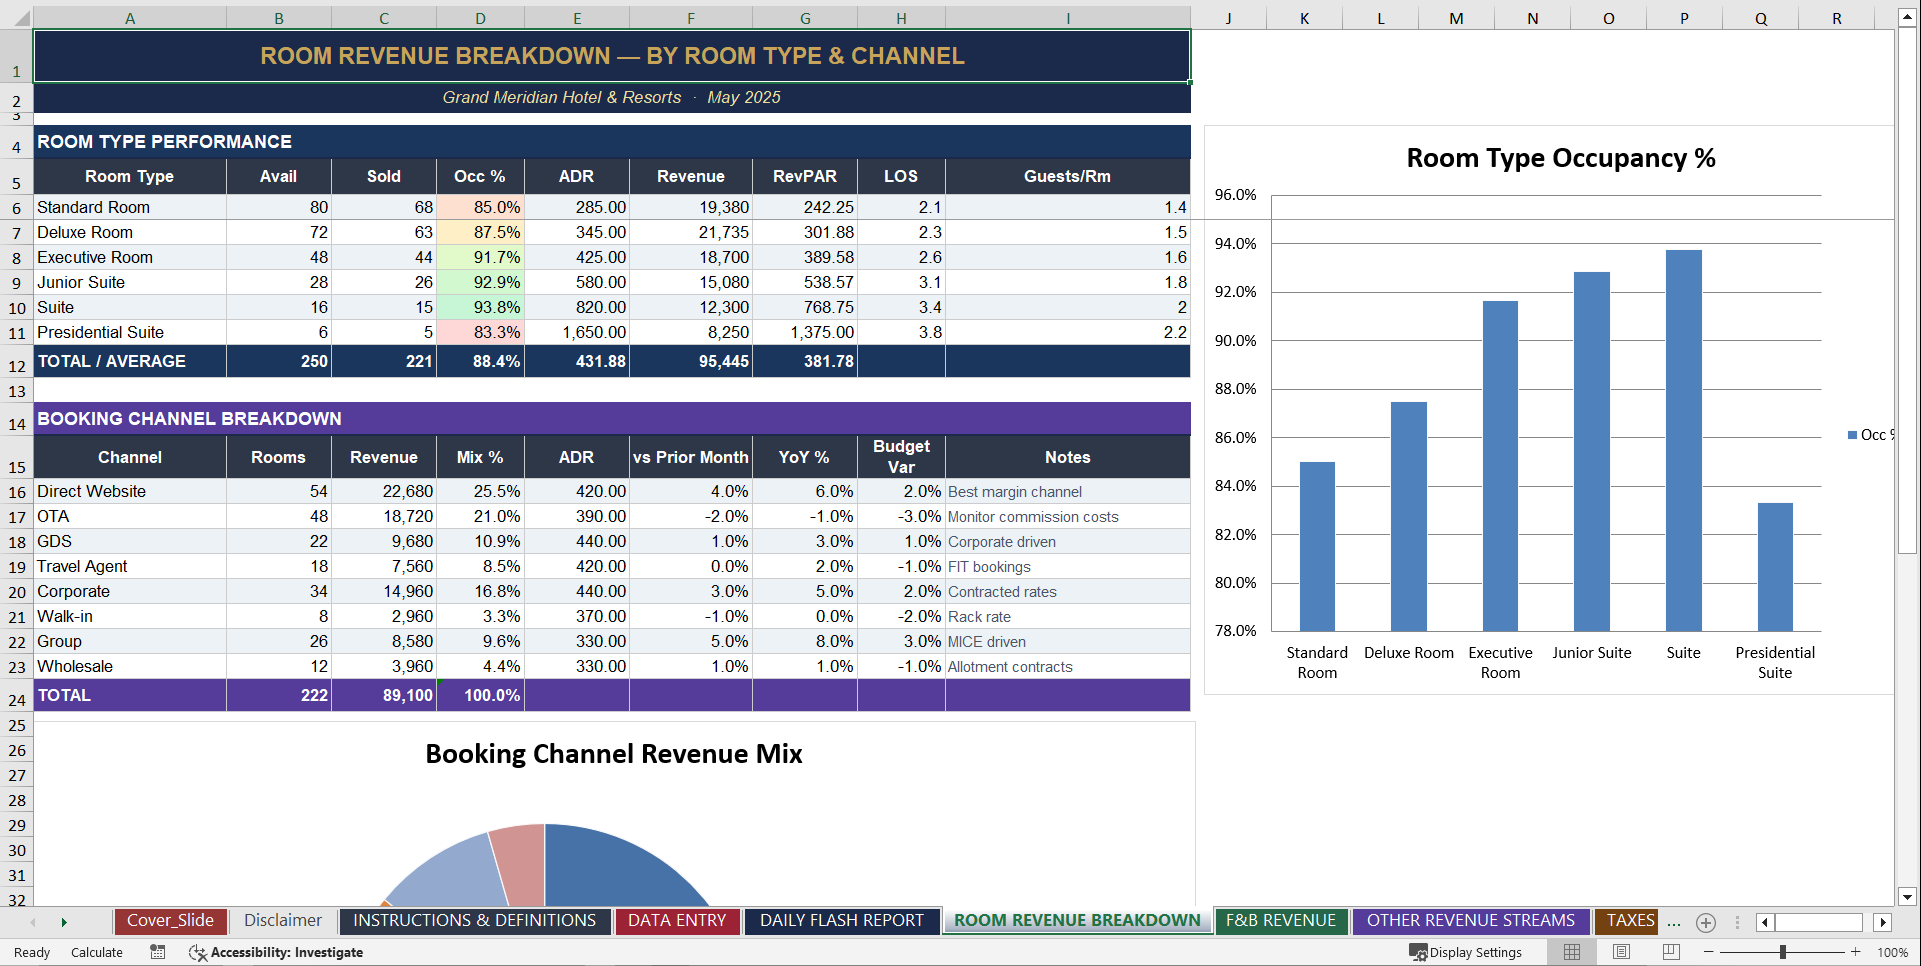This screenshot has height=966, width=1921.
Task: Click the Calculate status bar indicator
Action: pos(97,952)
